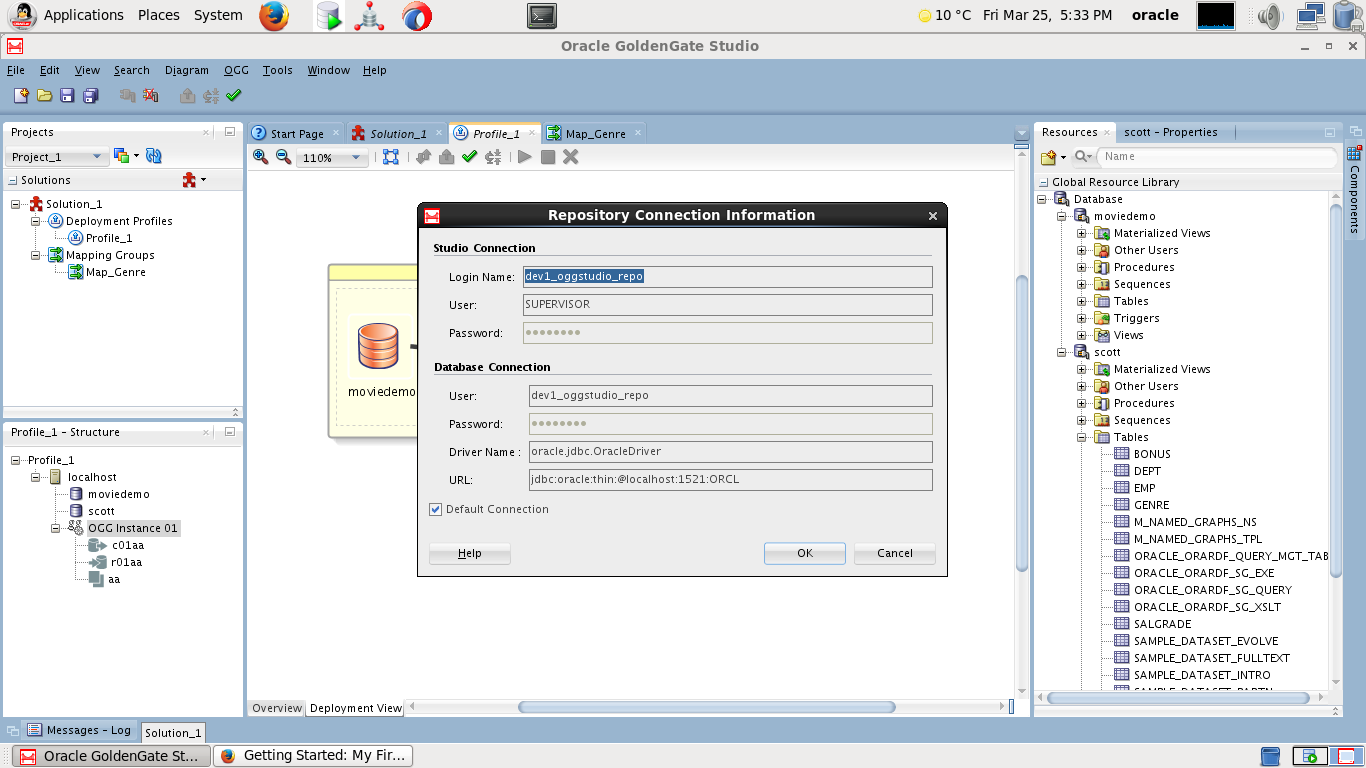Select the SALGRADE table
The width and height of the screenshot is (1366, 768).
click(1162, 624)
